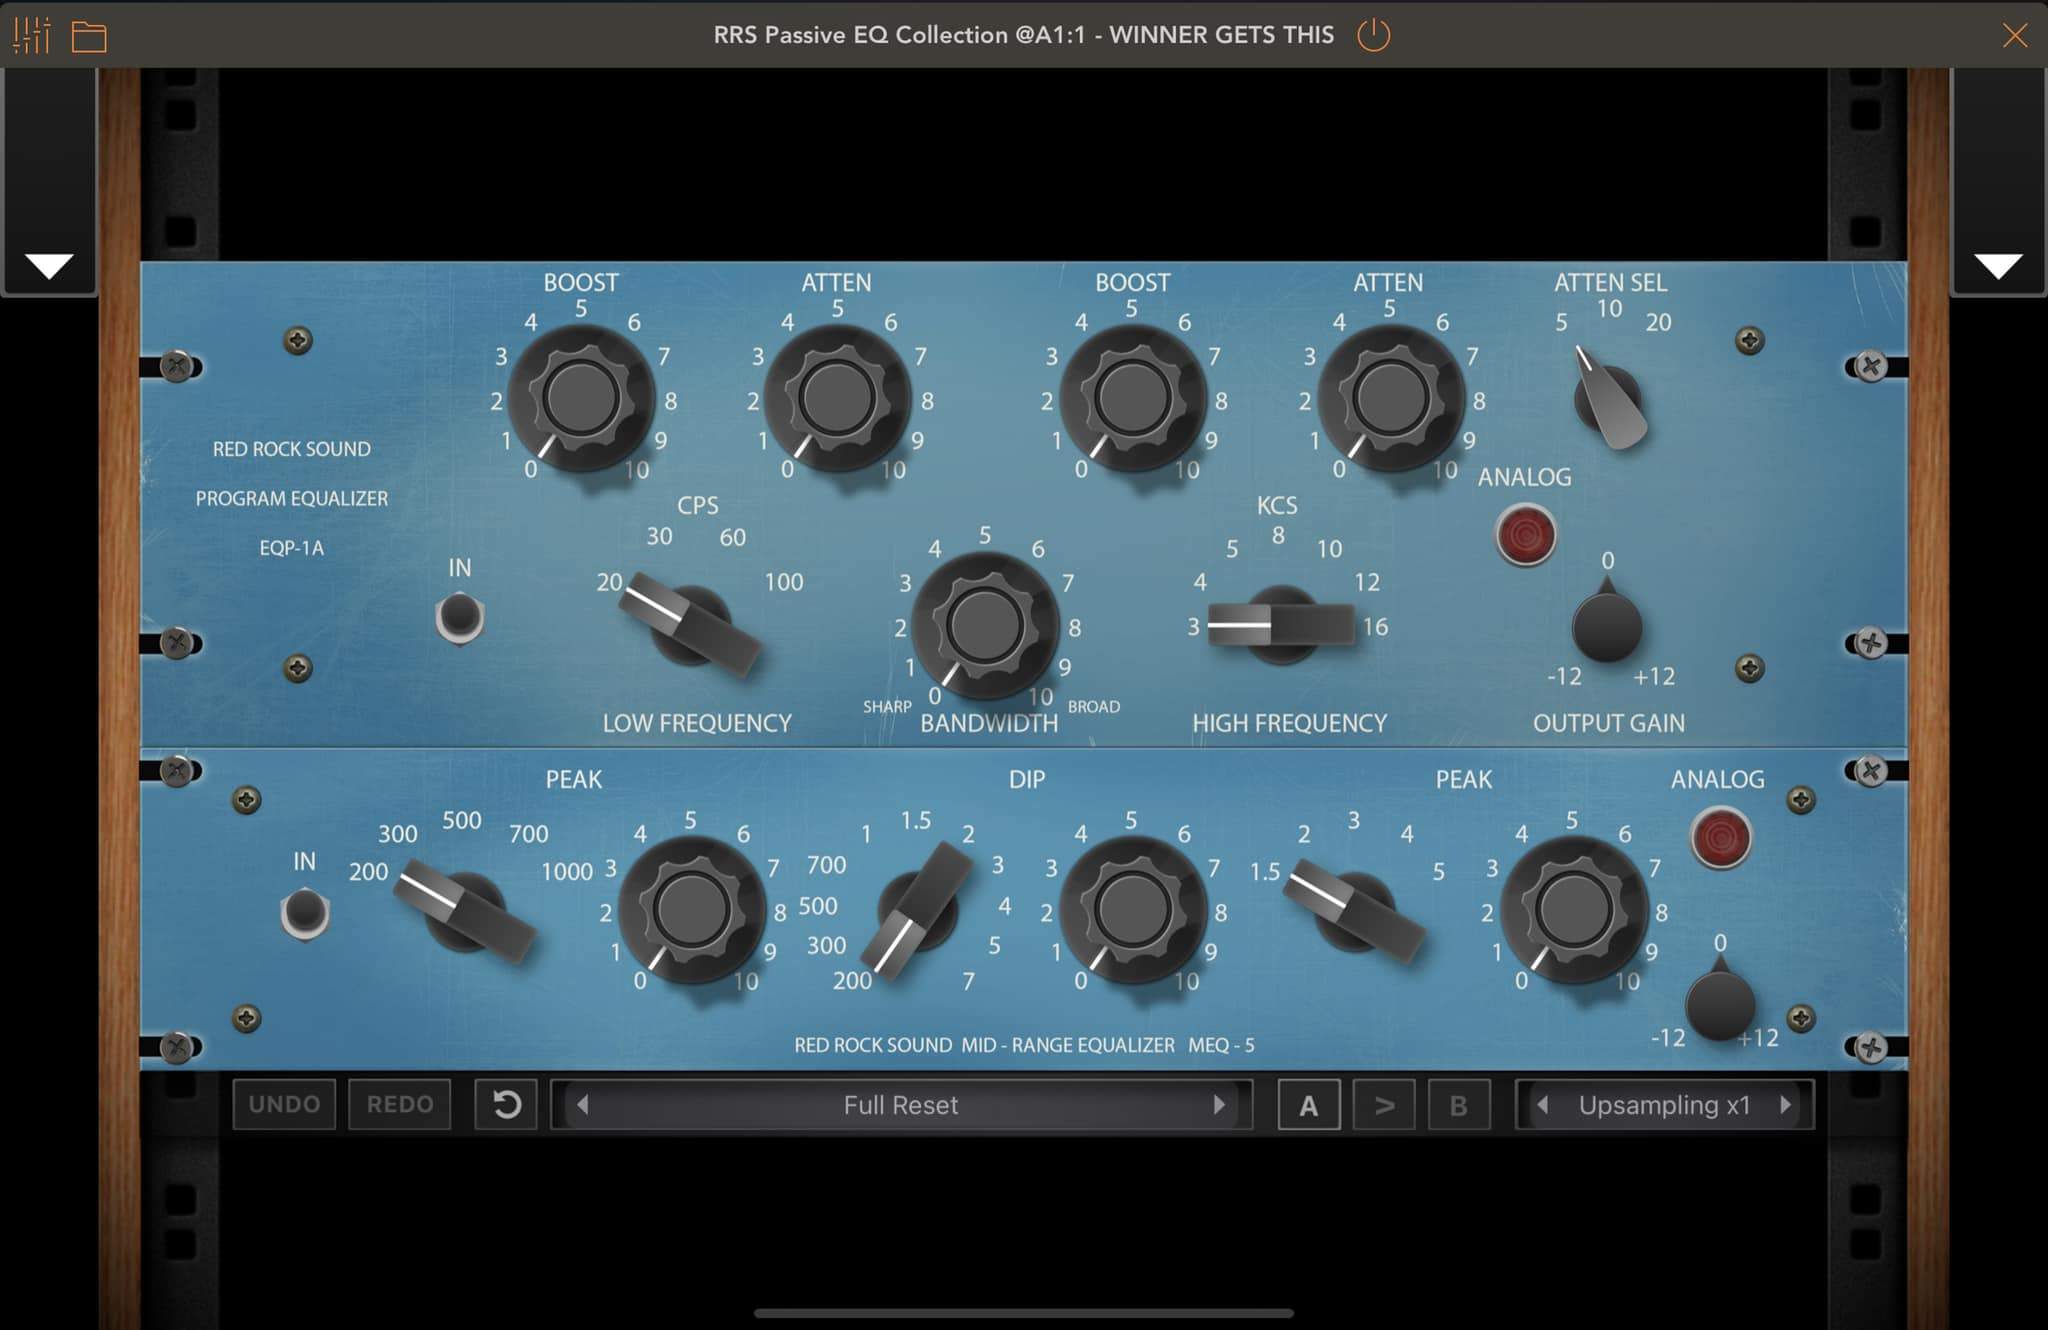The width and height of the screenshot is (2048, 1330).
Task: Click the CPS low frequency selector
Action: [x=690, y=625]
